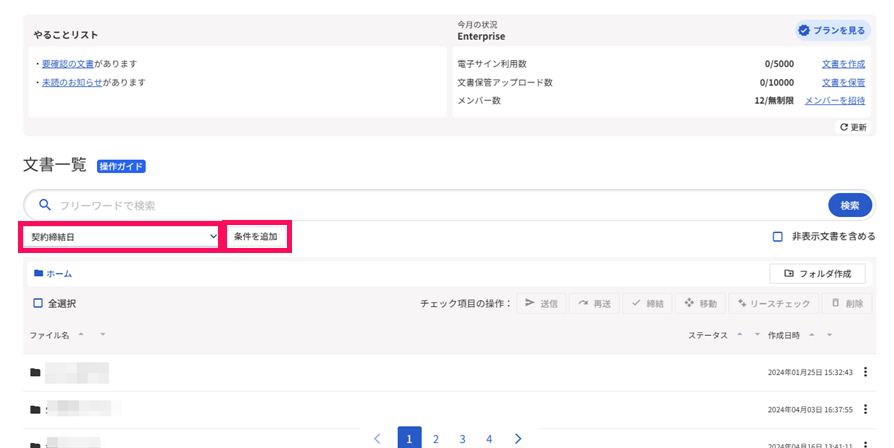This screenshot has width=894, height=448.
Task: Sort ファイル名 ascending with up arrow
Action: [81, 335]
